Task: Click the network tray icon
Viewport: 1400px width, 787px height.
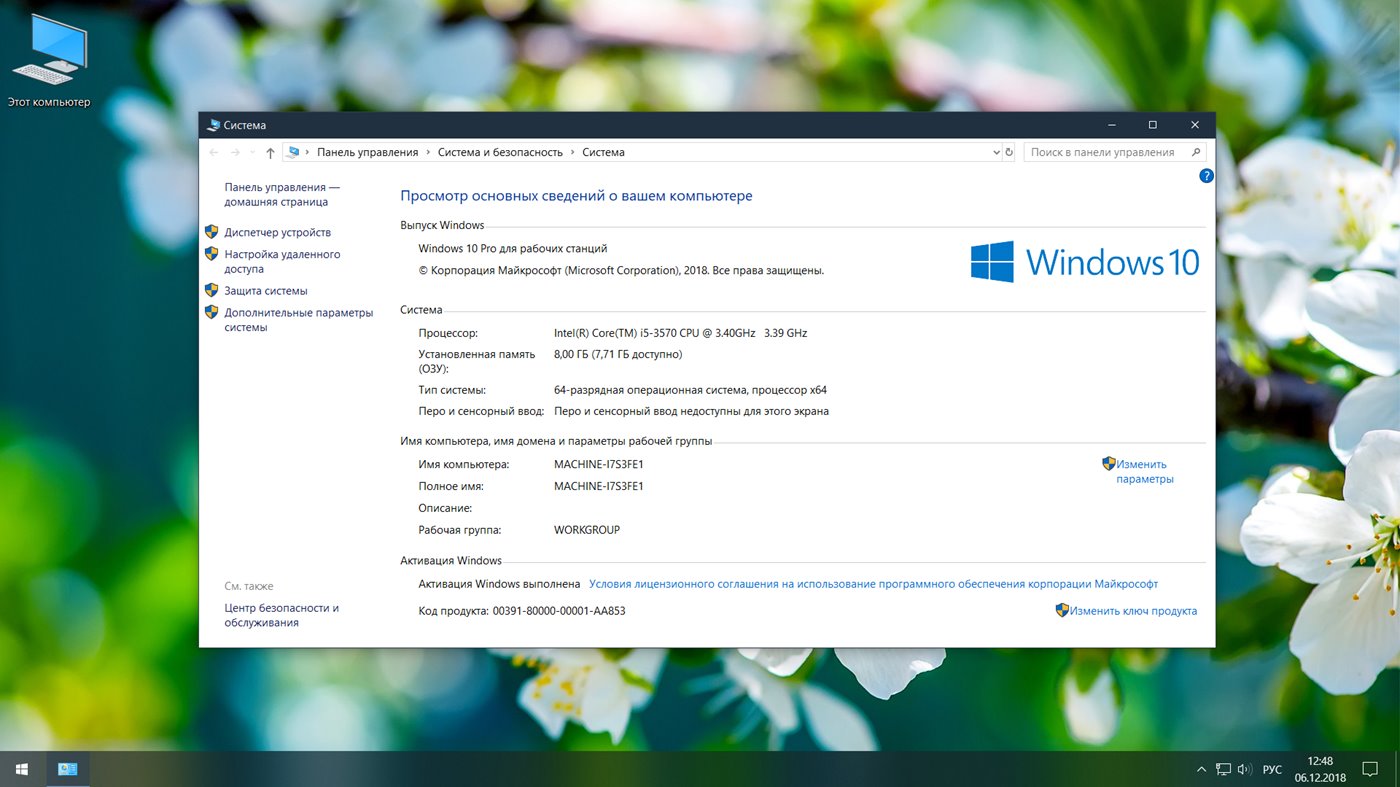Action: pyautogui.click(x=1223, y=770)
